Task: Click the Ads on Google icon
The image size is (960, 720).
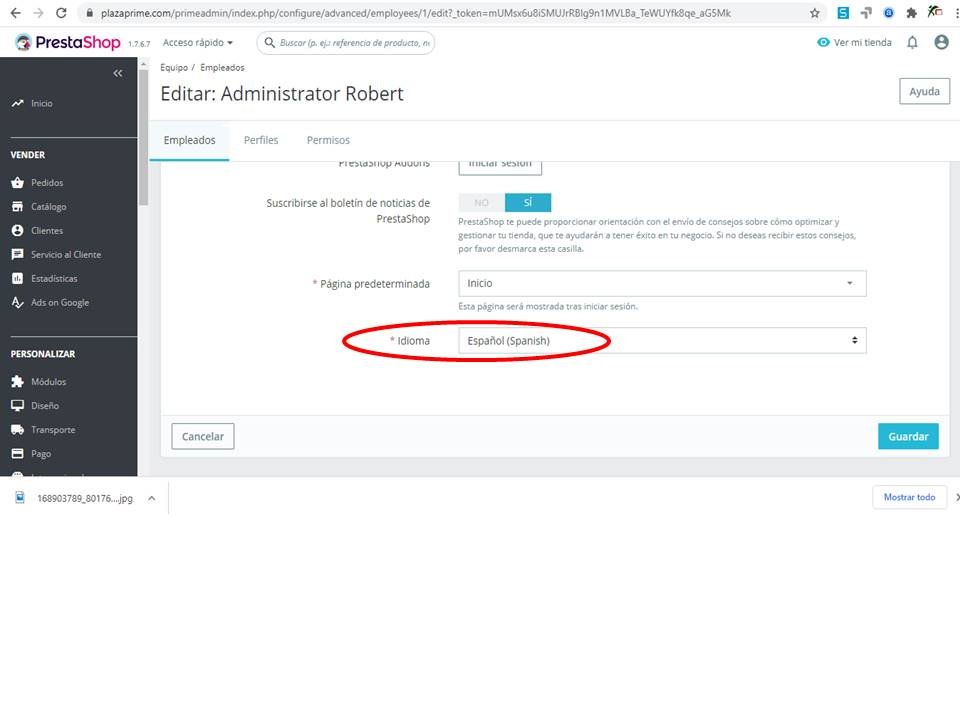Action: tap(17, 302)
